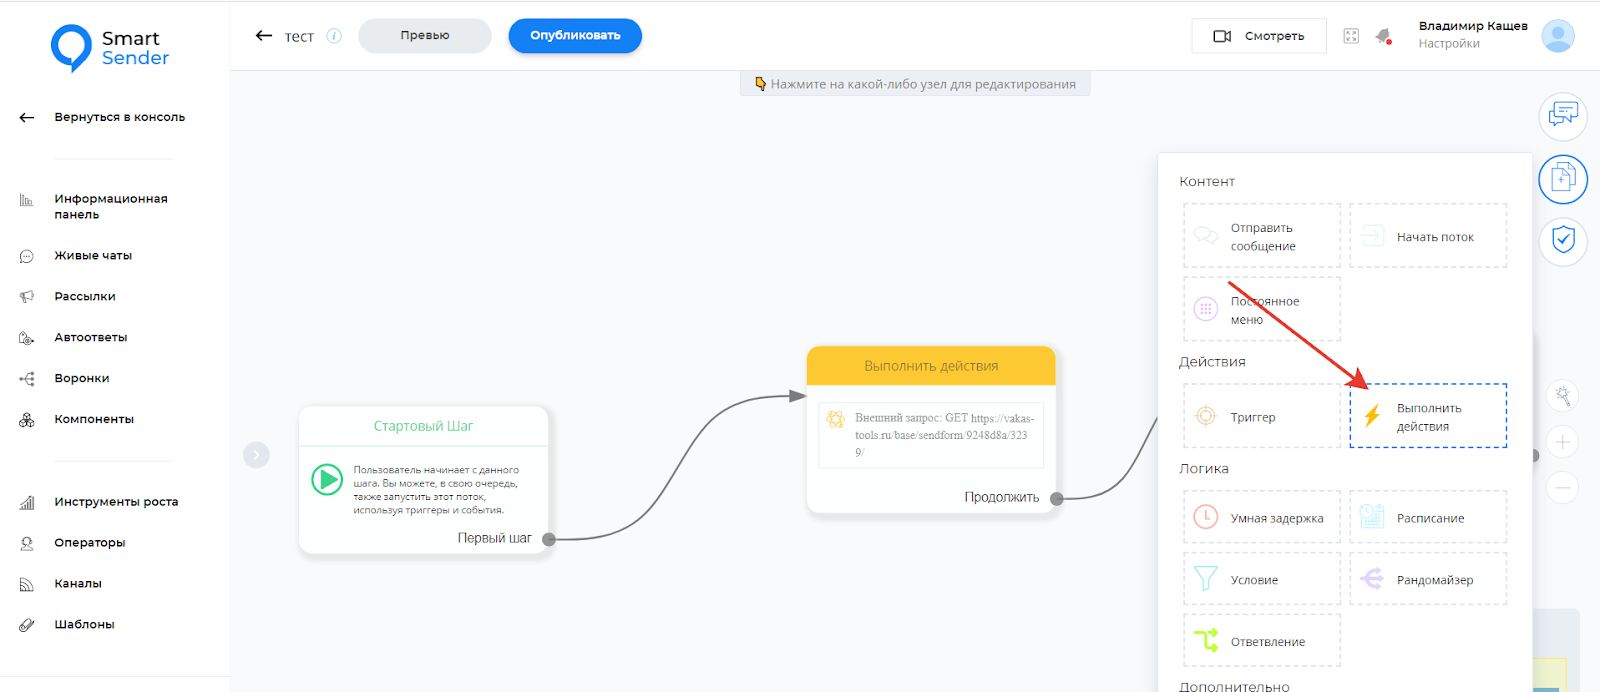Open Живые чаты in the sidebar
Image resolution: width=1600 pixels, height=692 pixels.
pos(93,256)
